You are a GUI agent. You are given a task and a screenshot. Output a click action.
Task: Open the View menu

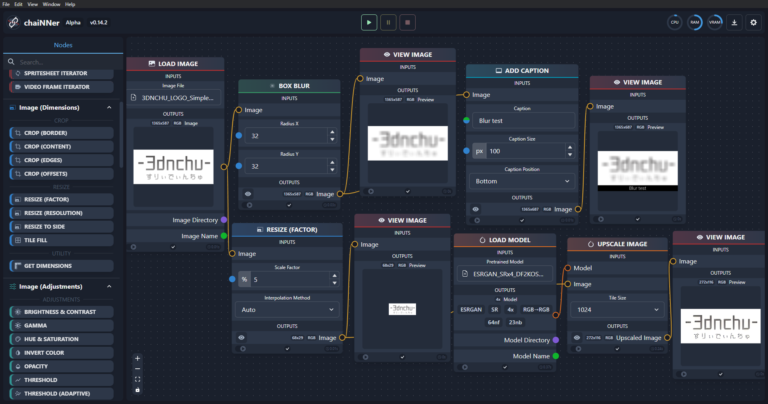click(x=32, y=4)
